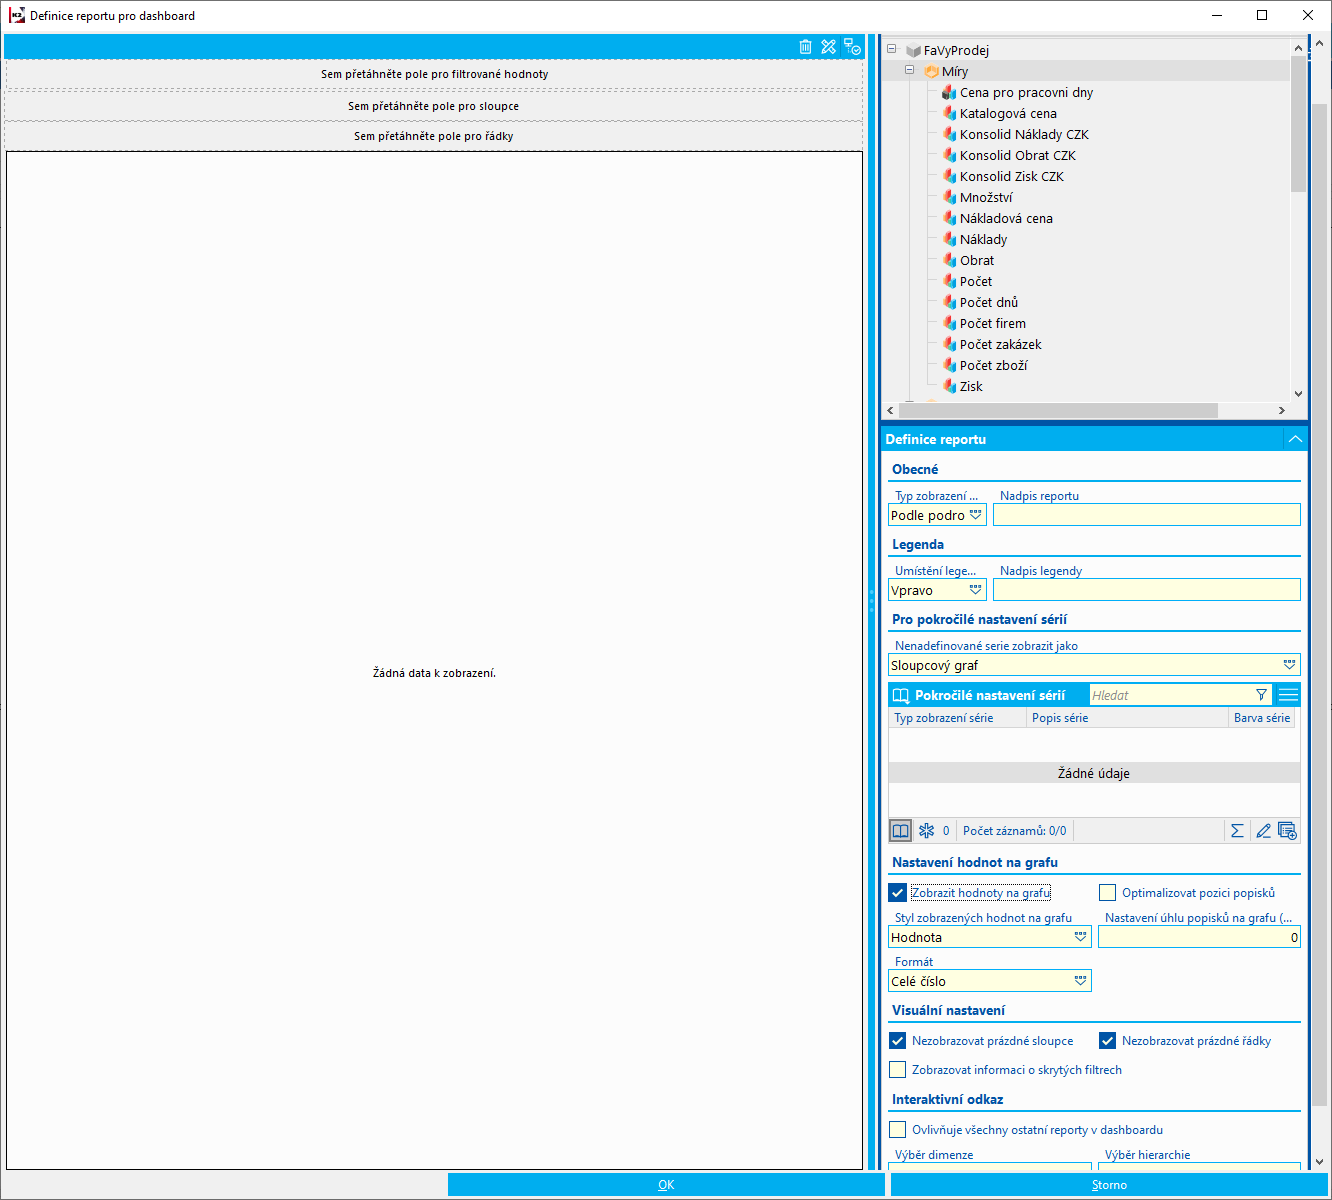Click the crossed tools icon in header
Screen dimensions: 1332x1200
(x=828, y=47)
